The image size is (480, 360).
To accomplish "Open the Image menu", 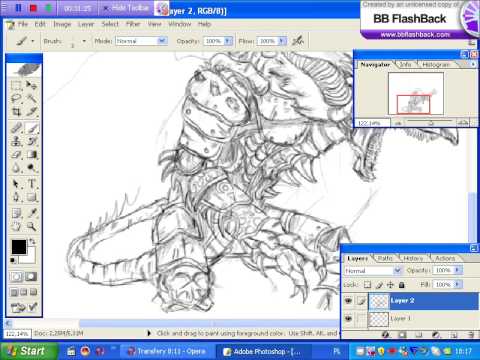I will (x=62, y=24).
